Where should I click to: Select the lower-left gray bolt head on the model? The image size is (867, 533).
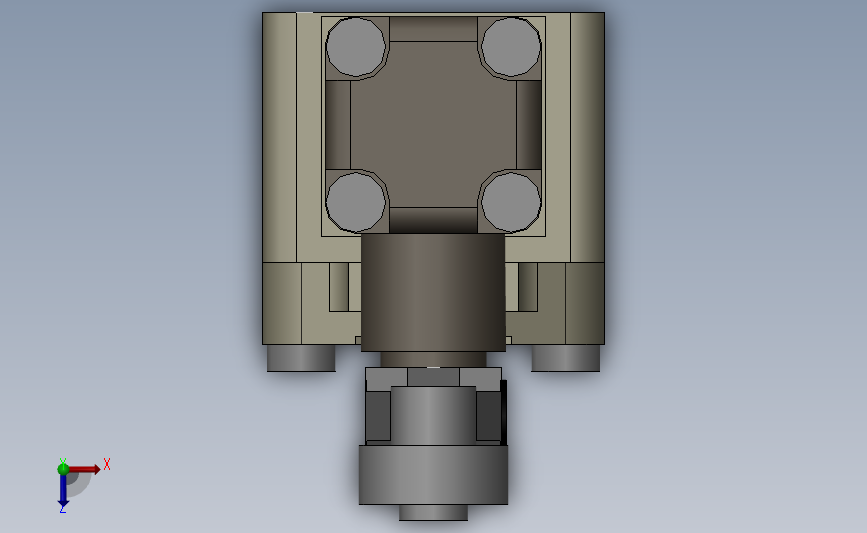coord(356,202)
